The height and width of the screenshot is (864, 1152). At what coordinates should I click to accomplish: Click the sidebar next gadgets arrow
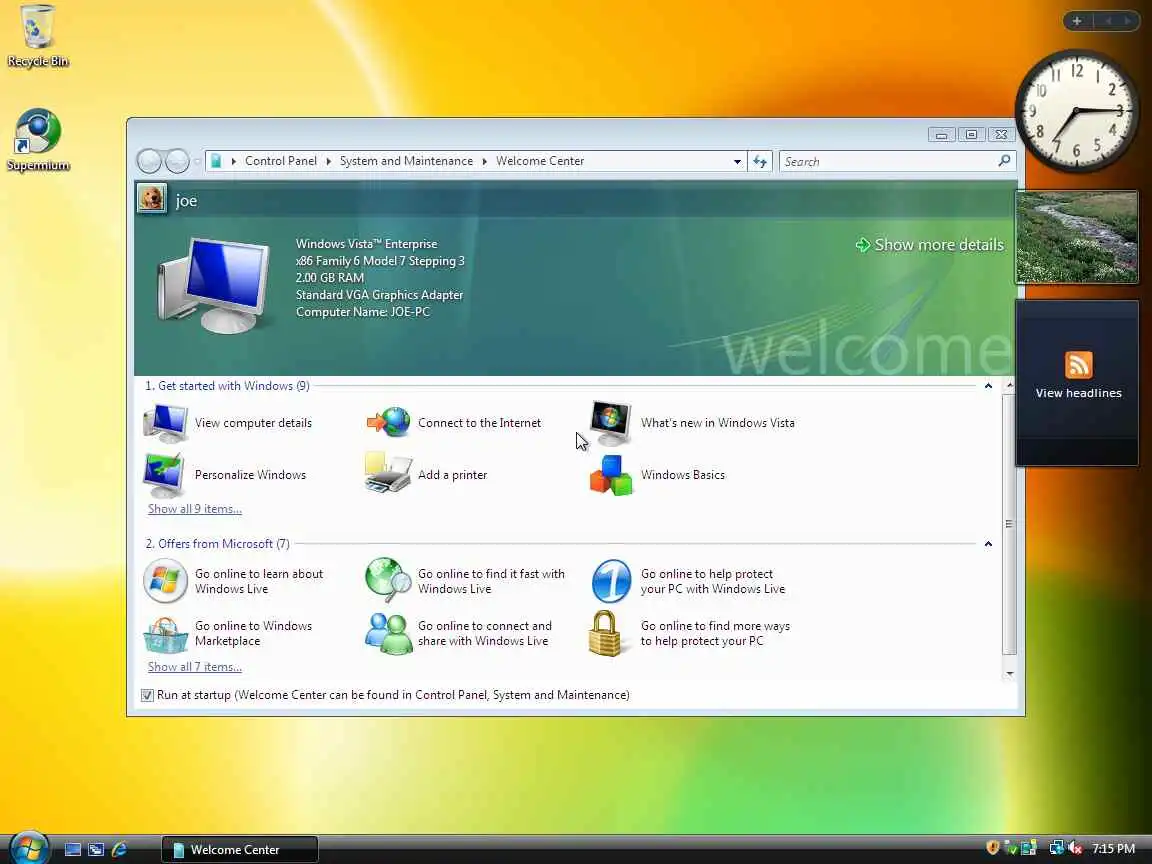(1128, 21)
